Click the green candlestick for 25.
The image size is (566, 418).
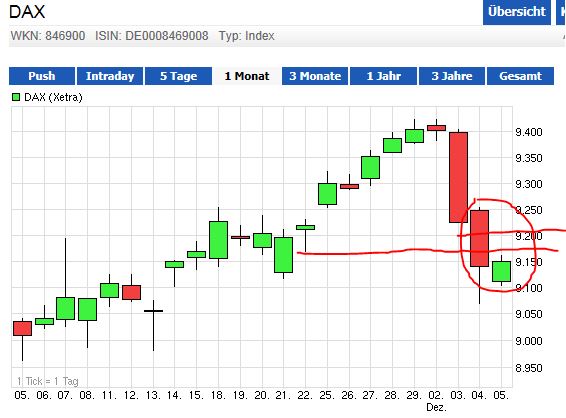coord(327,194)
